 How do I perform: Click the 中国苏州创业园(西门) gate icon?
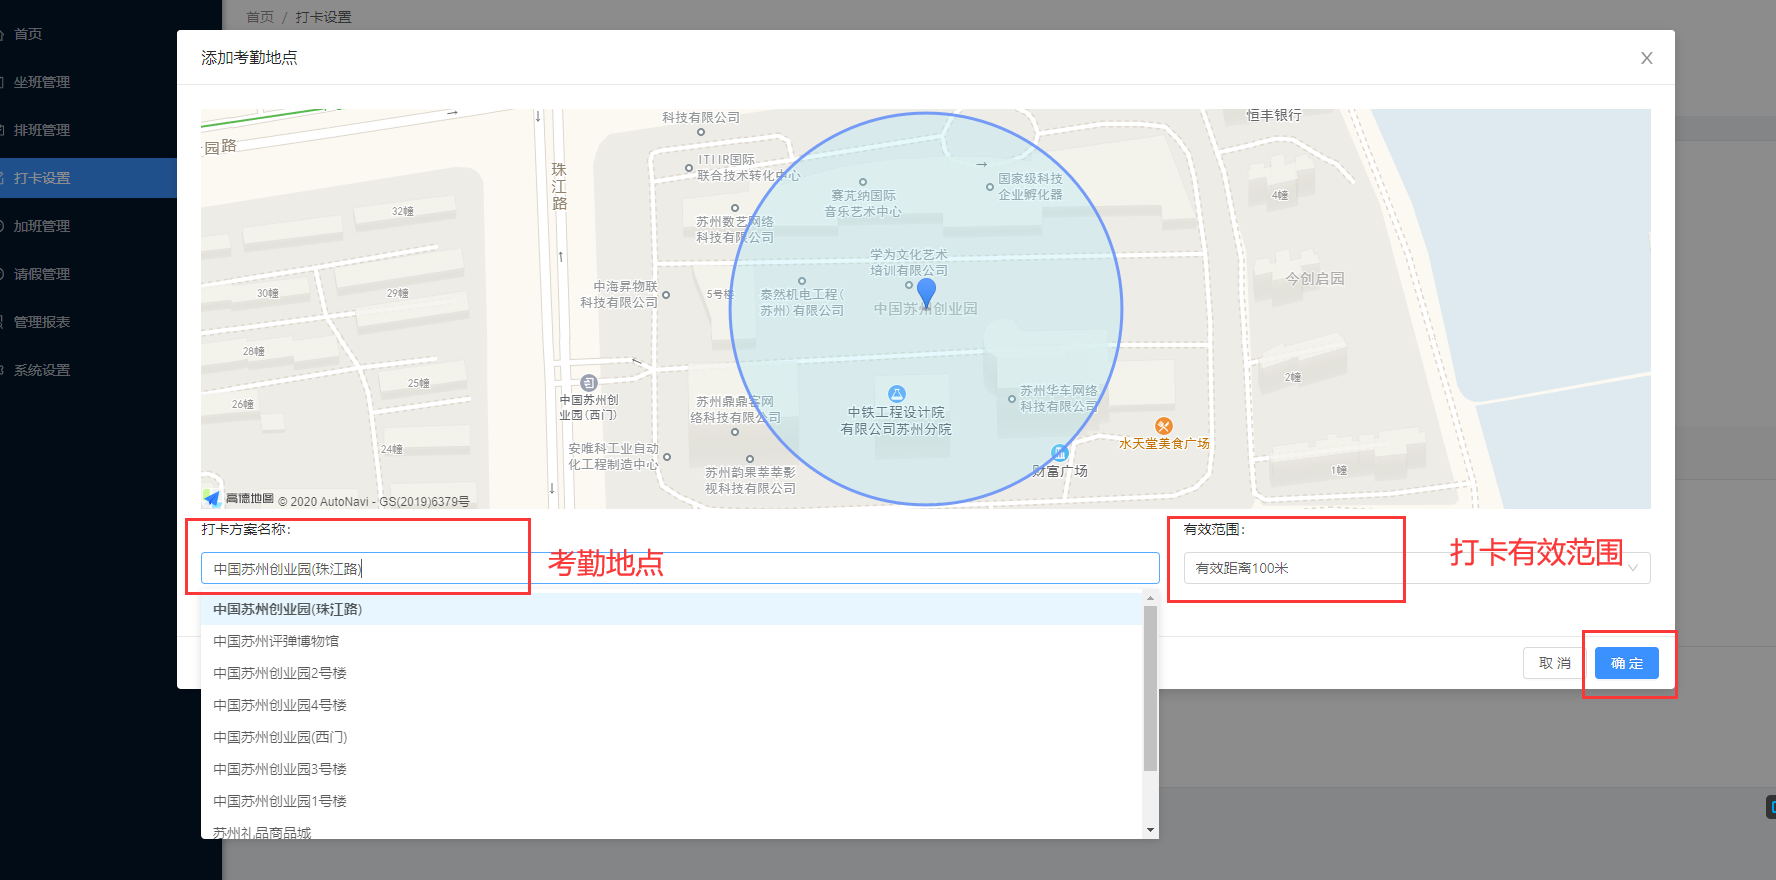click(589, 383)
